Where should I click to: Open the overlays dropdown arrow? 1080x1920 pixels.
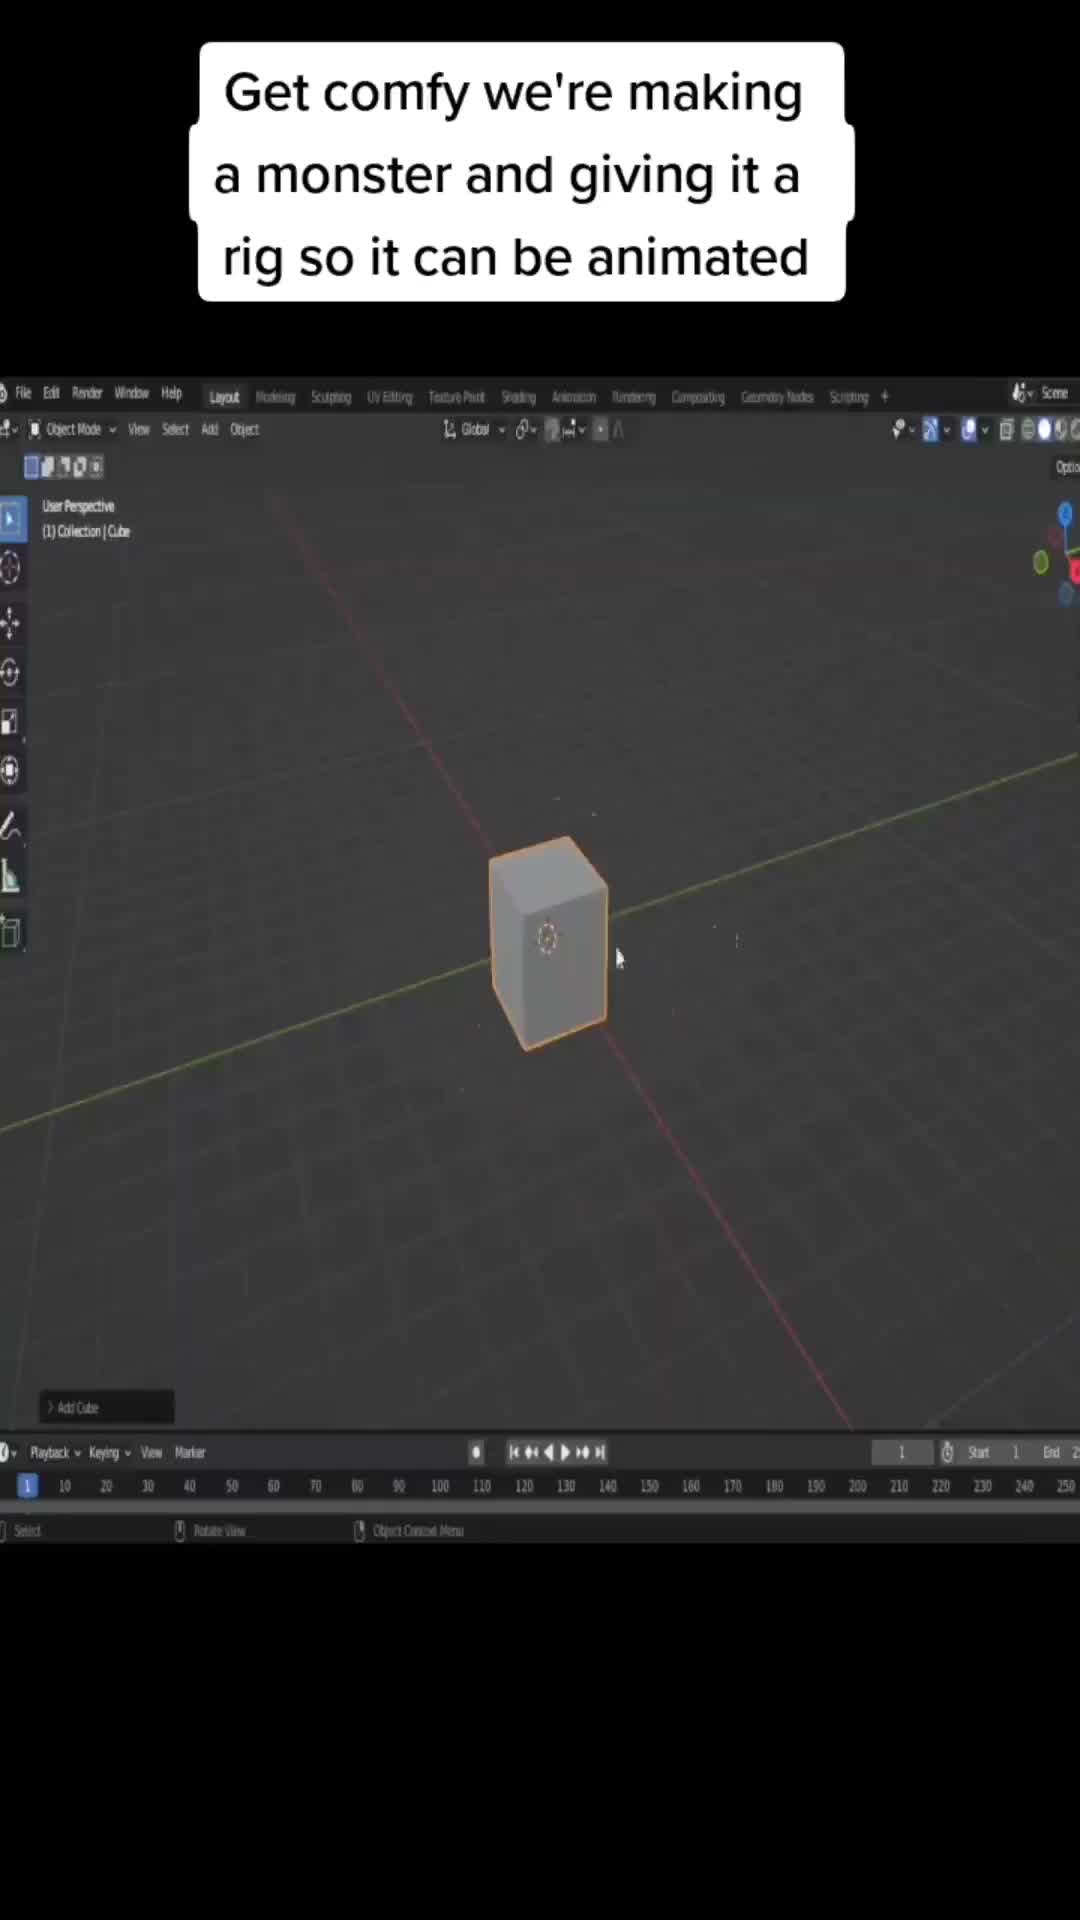click(985, 430)
